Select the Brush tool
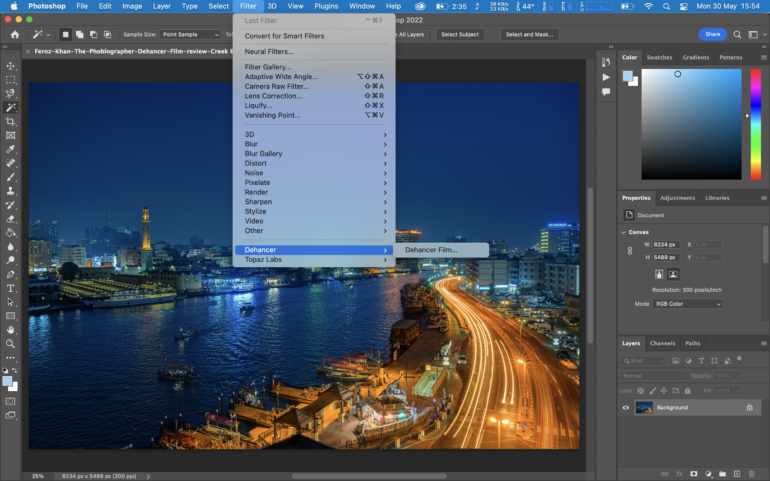The height and width of the screenshot is (481, 770). [x=10, y=177]
